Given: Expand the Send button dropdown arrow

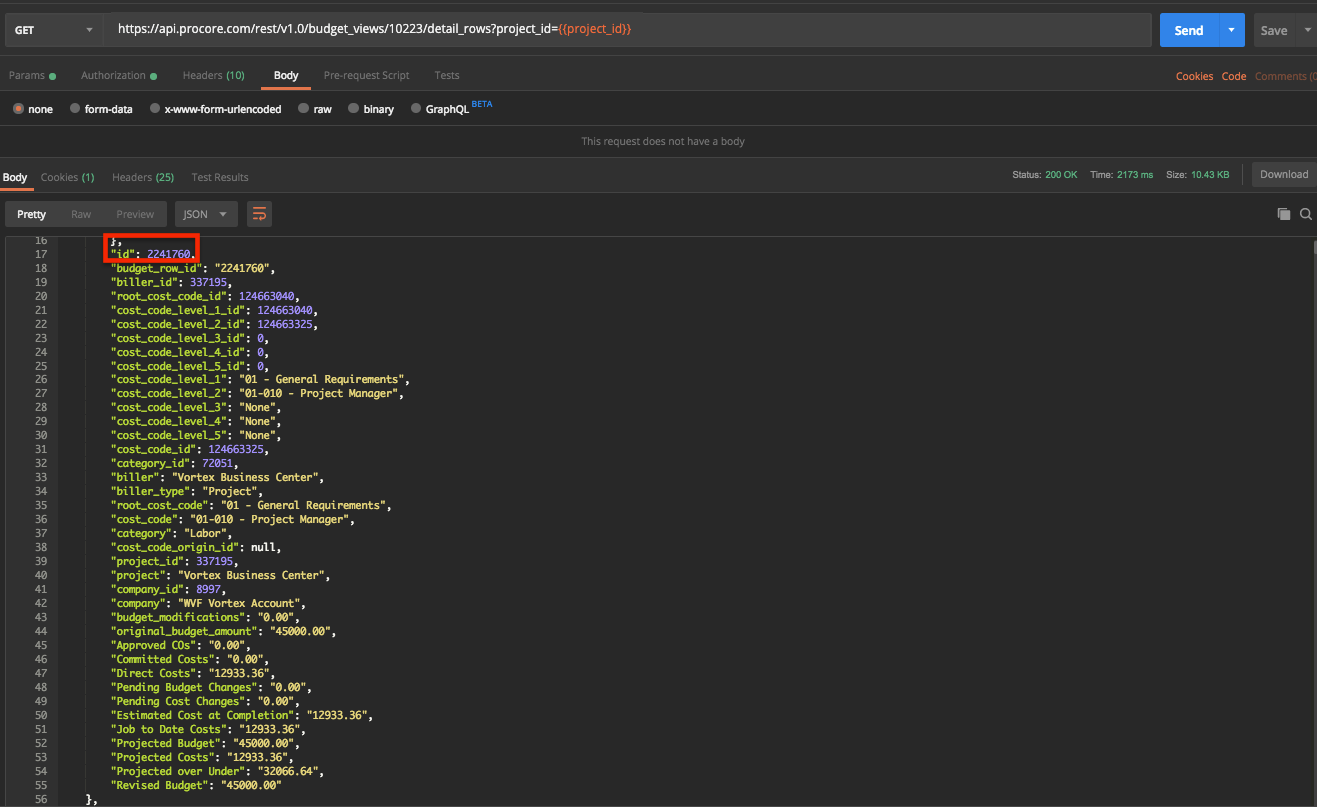Looking at the screenshot, I should pyautogui.click(x=1231, y=30).
